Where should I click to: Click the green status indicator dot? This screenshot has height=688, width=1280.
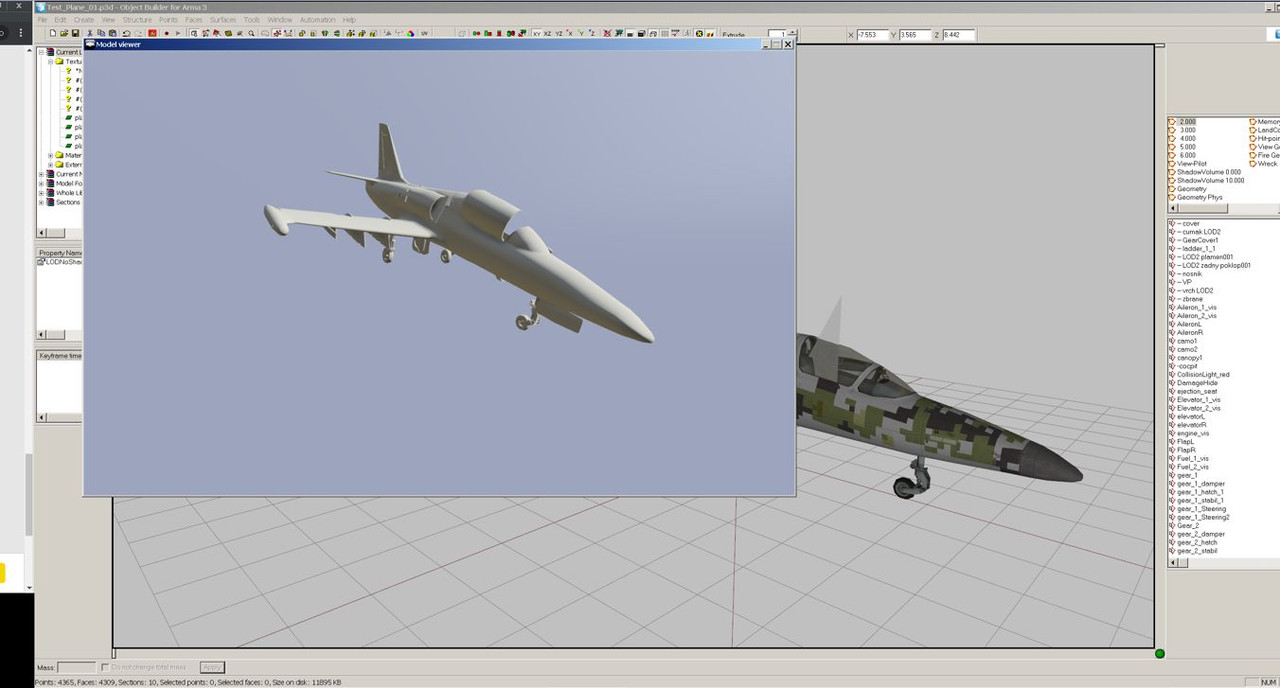point(1160,654)
